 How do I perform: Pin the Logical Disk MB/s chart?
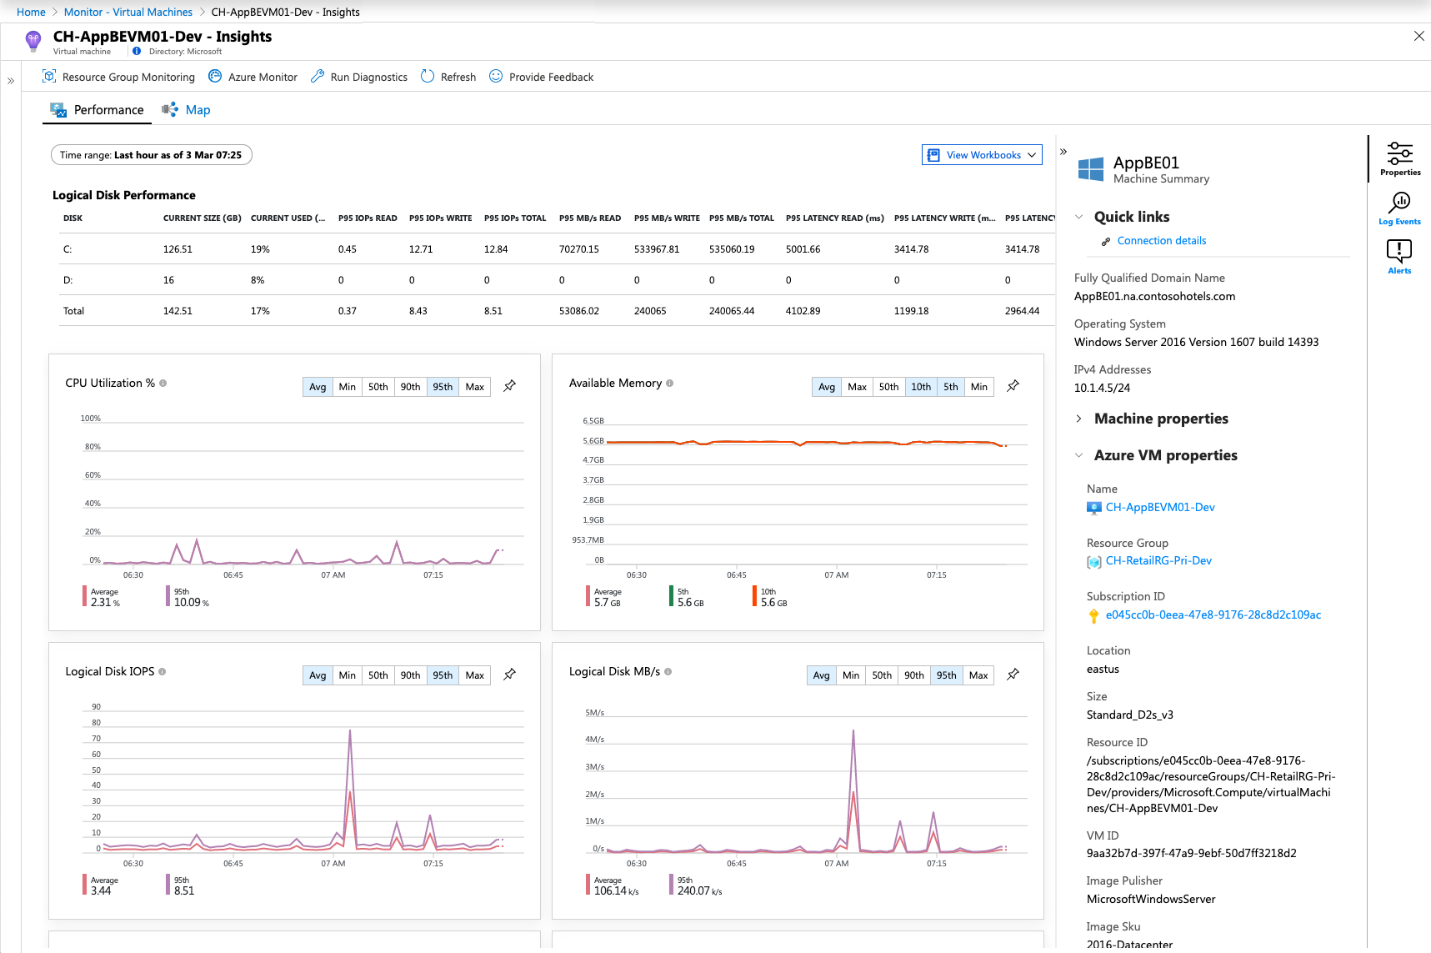(1013, 675)
